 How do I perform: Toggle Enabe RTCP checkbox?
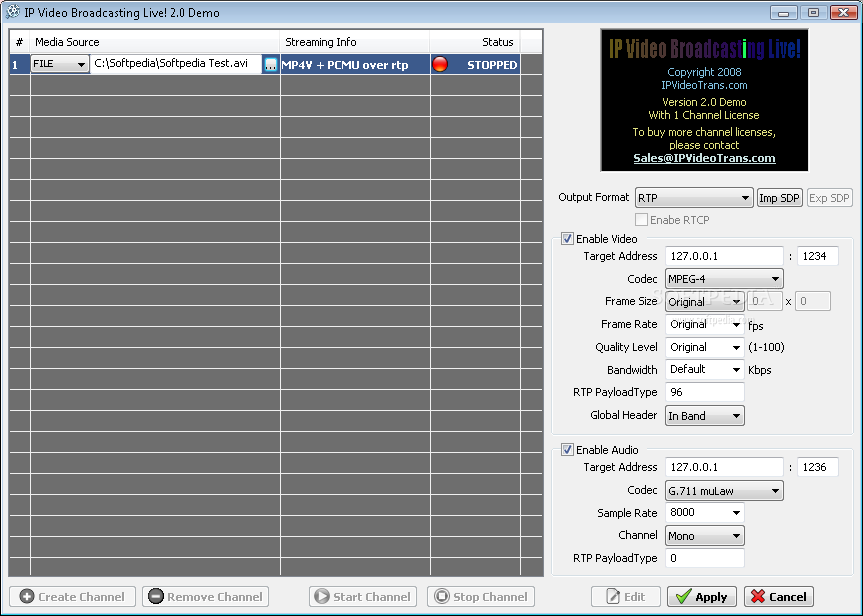pos(641,220)
